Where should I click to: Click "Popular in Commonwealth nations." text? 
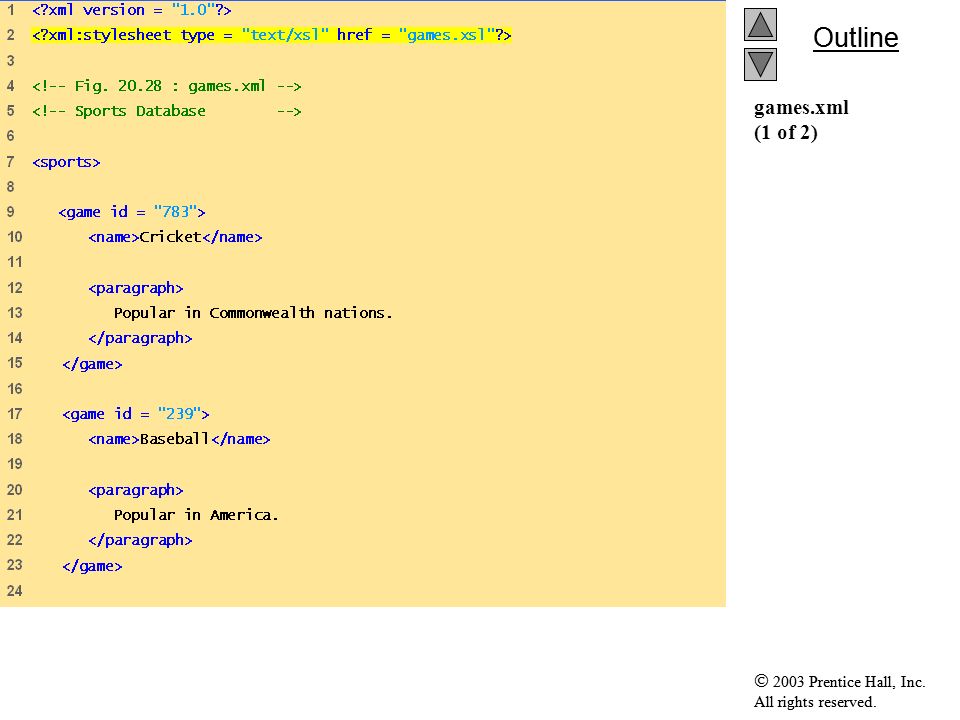pyautogui.click(x=253, y=313)
